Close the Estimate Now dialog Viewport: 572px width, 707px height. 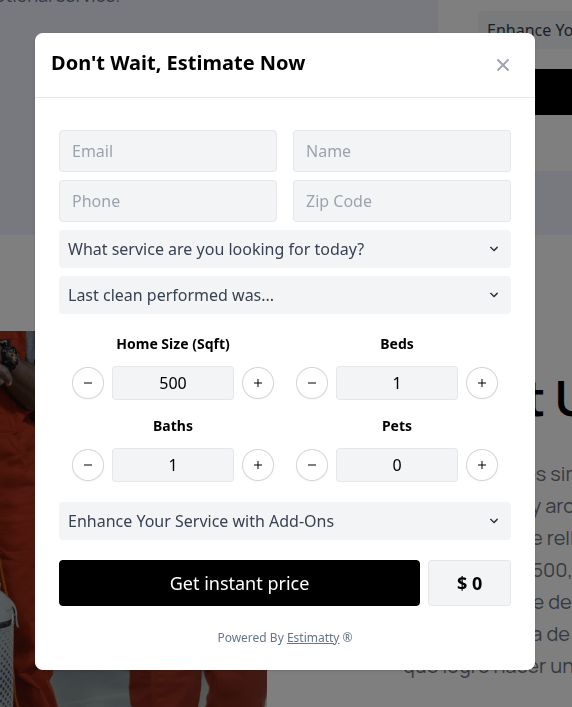(x=503, y=65)
